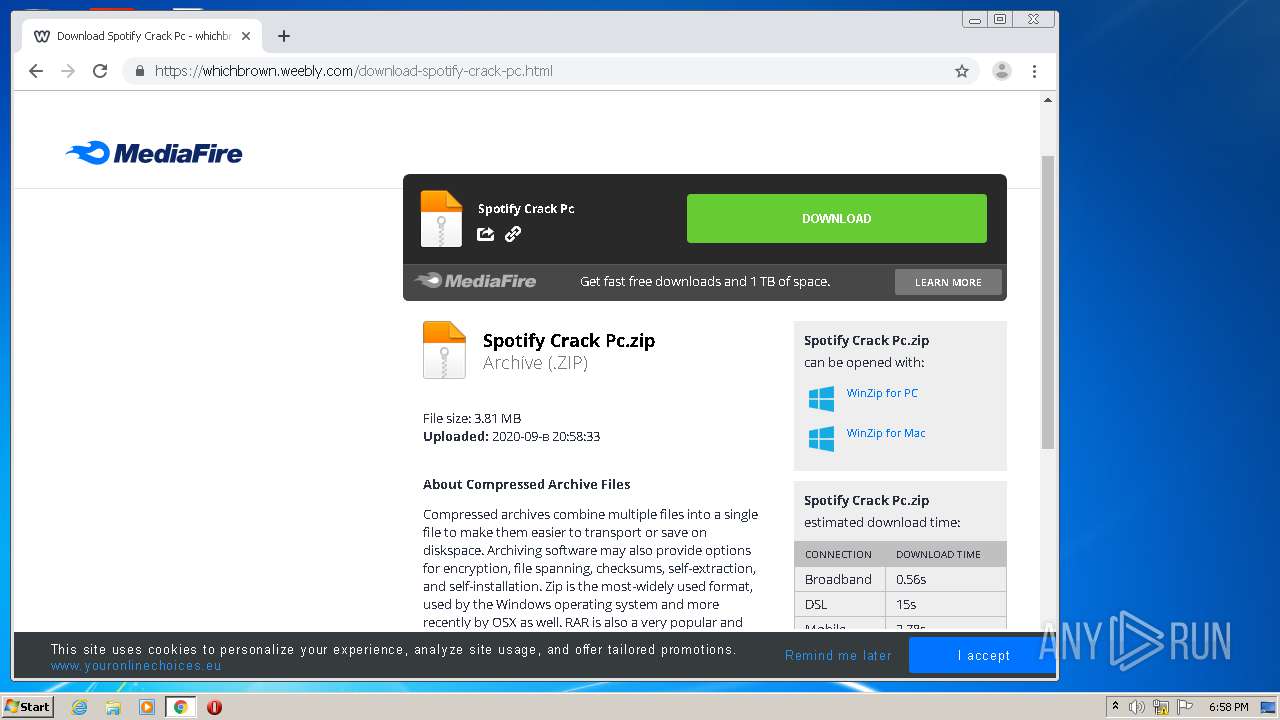Click the scrollbar up arrow

[x=1048, y=100]
